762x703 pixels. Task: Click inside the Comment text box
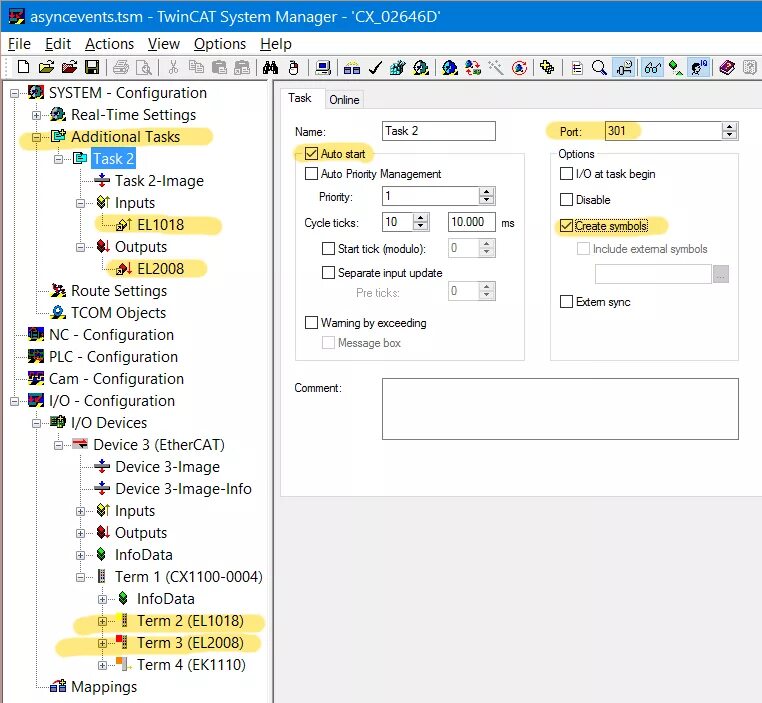pos(560,409)
